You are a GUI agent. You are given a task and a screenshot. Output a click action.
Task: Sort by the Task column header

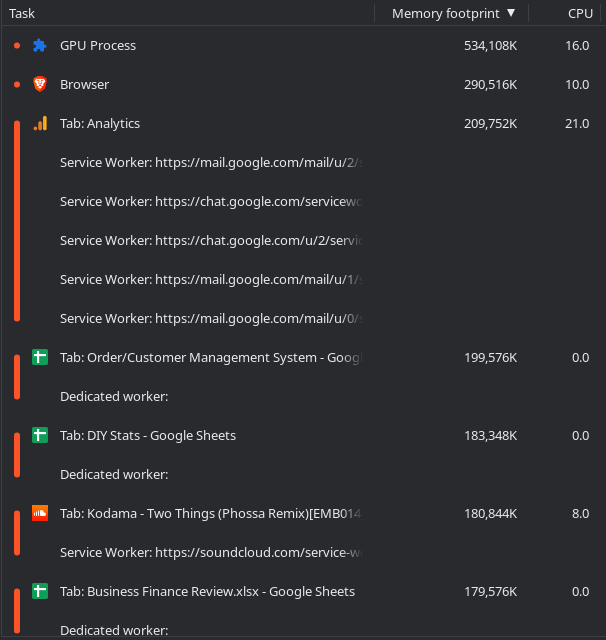tap(22, 13)
